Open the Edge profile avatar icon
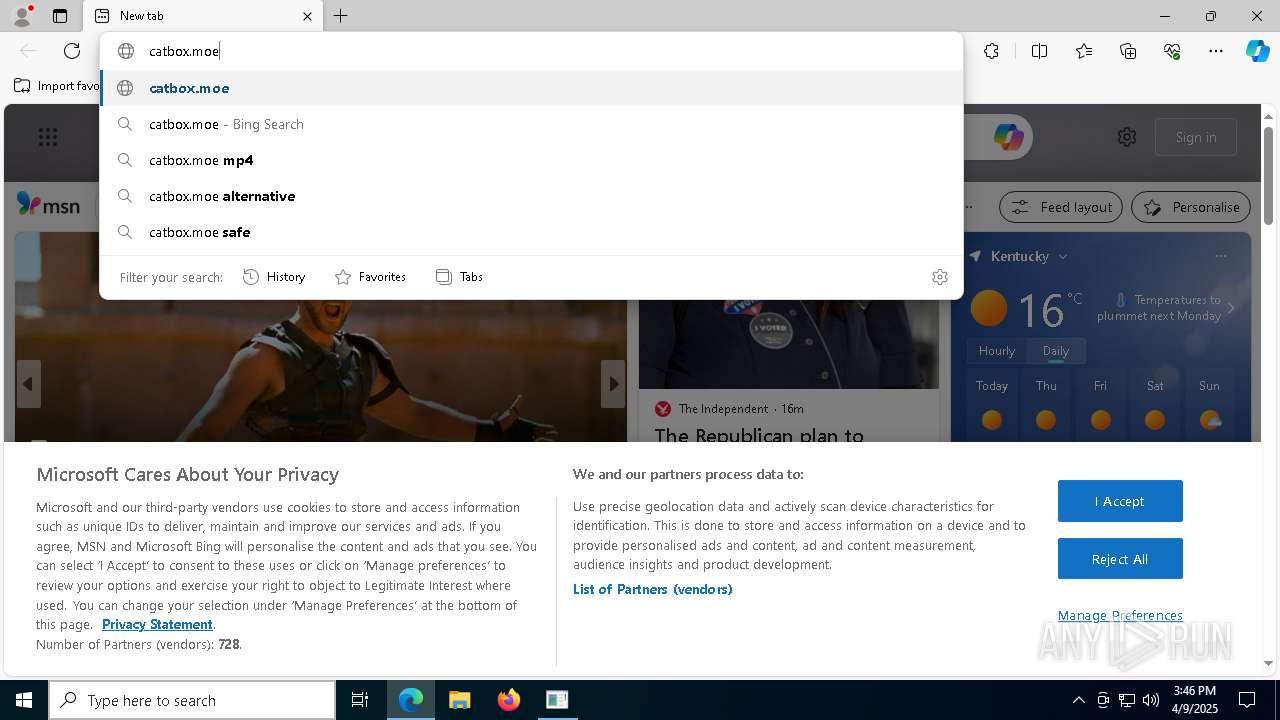The image size is (1280, 720). [21, 16]
